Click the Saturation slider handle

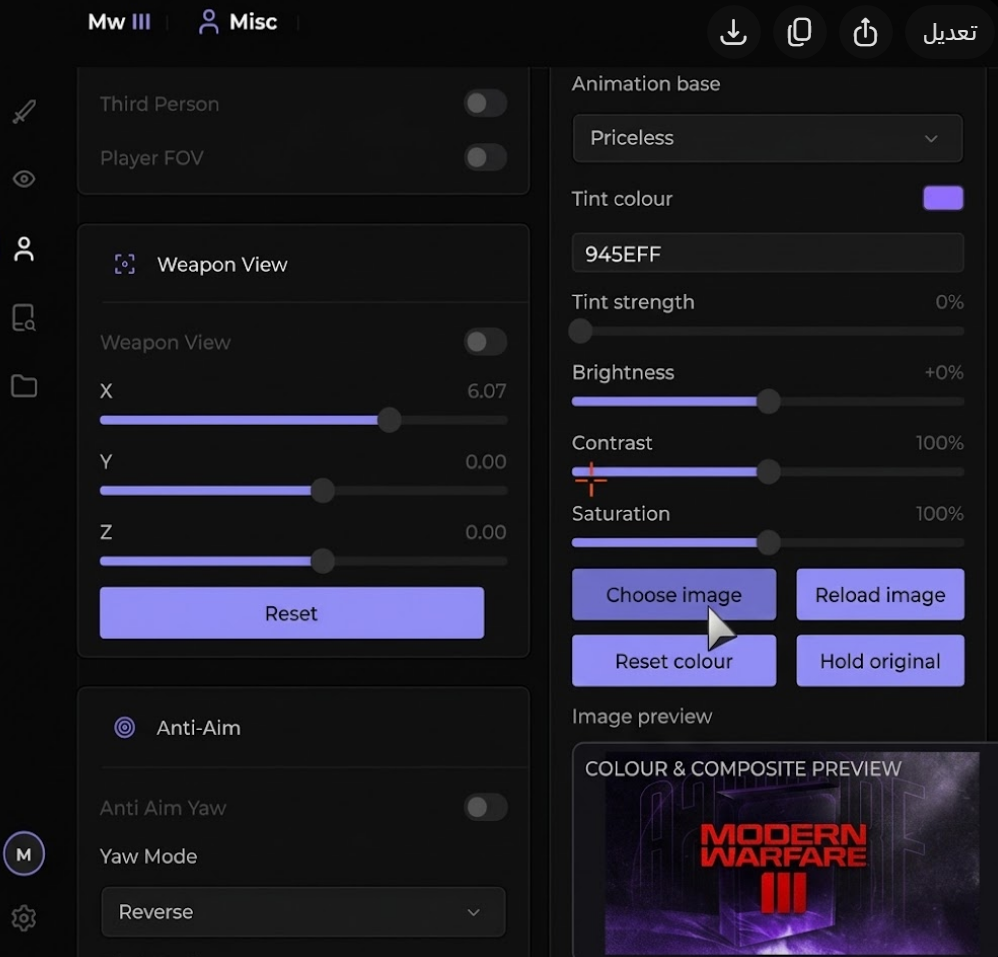[x=769, y=543]
